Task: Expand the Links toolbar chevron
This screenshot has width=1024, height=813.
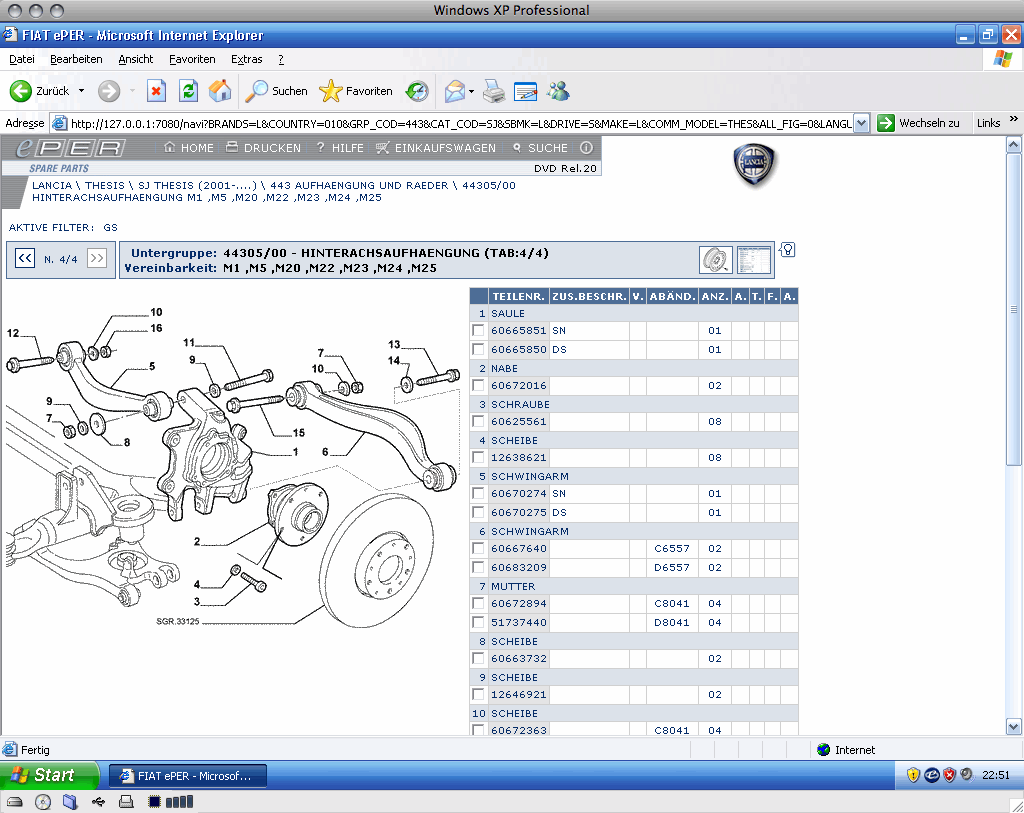Action: (x=1014, y=120)
